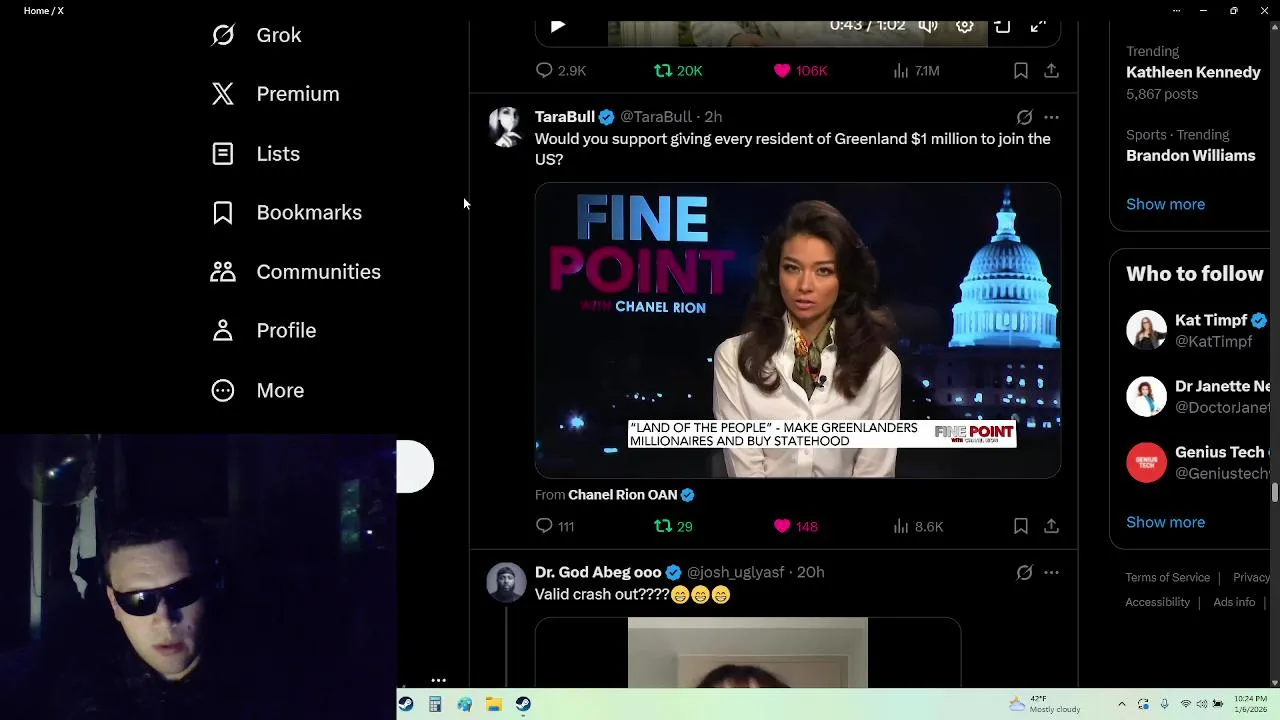Viewport: 1280px width, 720px height.
Task: Click Dr. God Abeg ooo name
Action: pyautogui.click(x=598, y=573)
